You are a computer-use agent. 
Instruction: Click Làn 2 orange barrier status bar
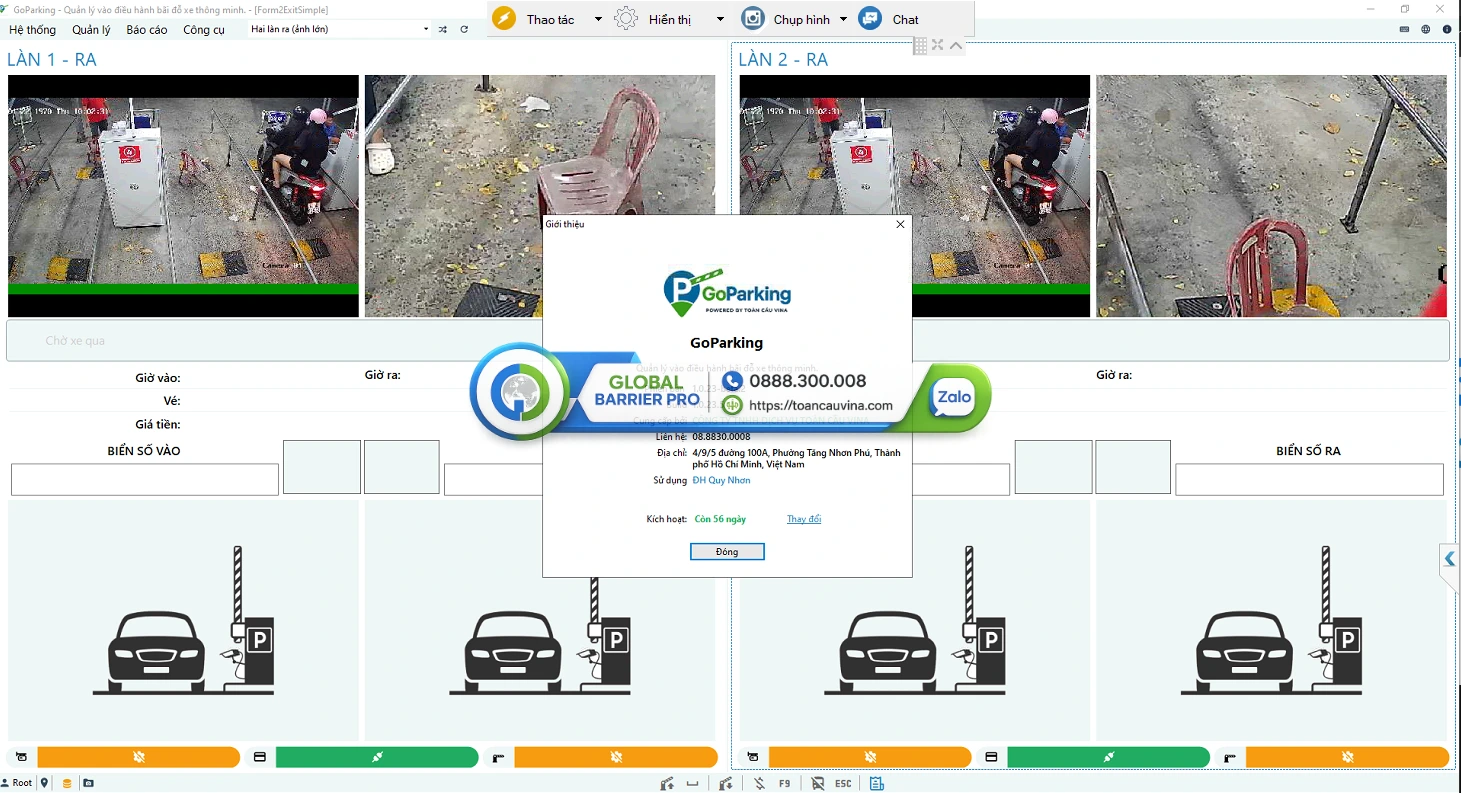(1347, 757)
